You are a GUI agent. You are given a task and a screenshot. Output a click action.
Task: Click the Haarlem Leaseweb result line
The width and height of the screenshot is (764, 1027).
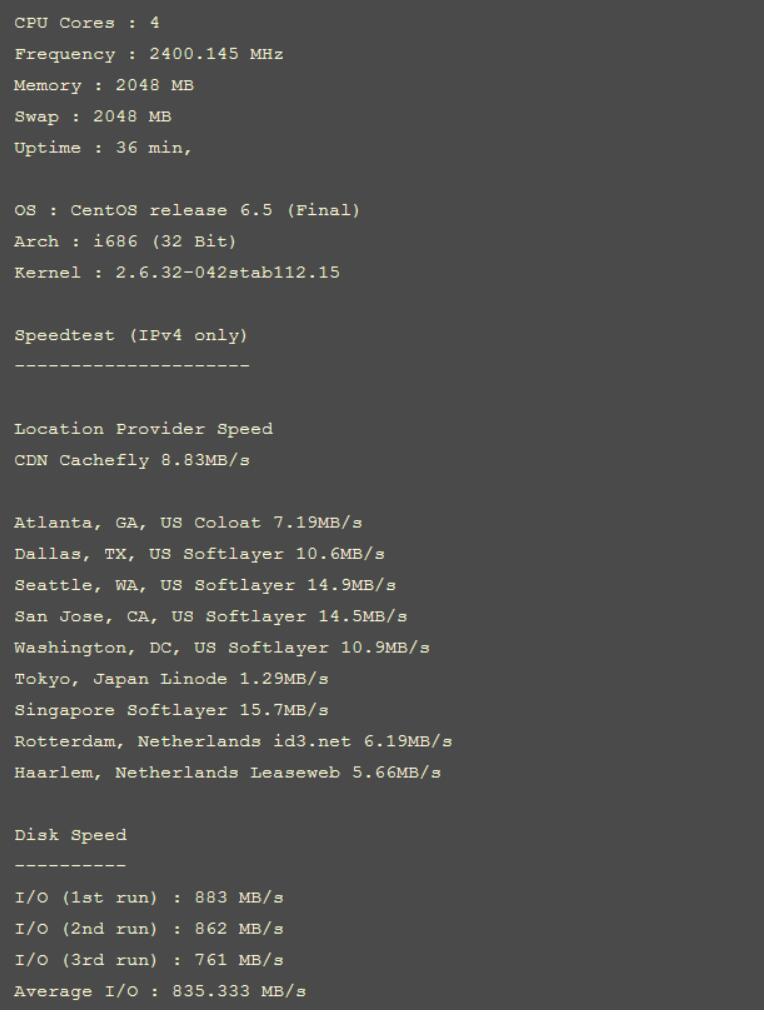228,772
